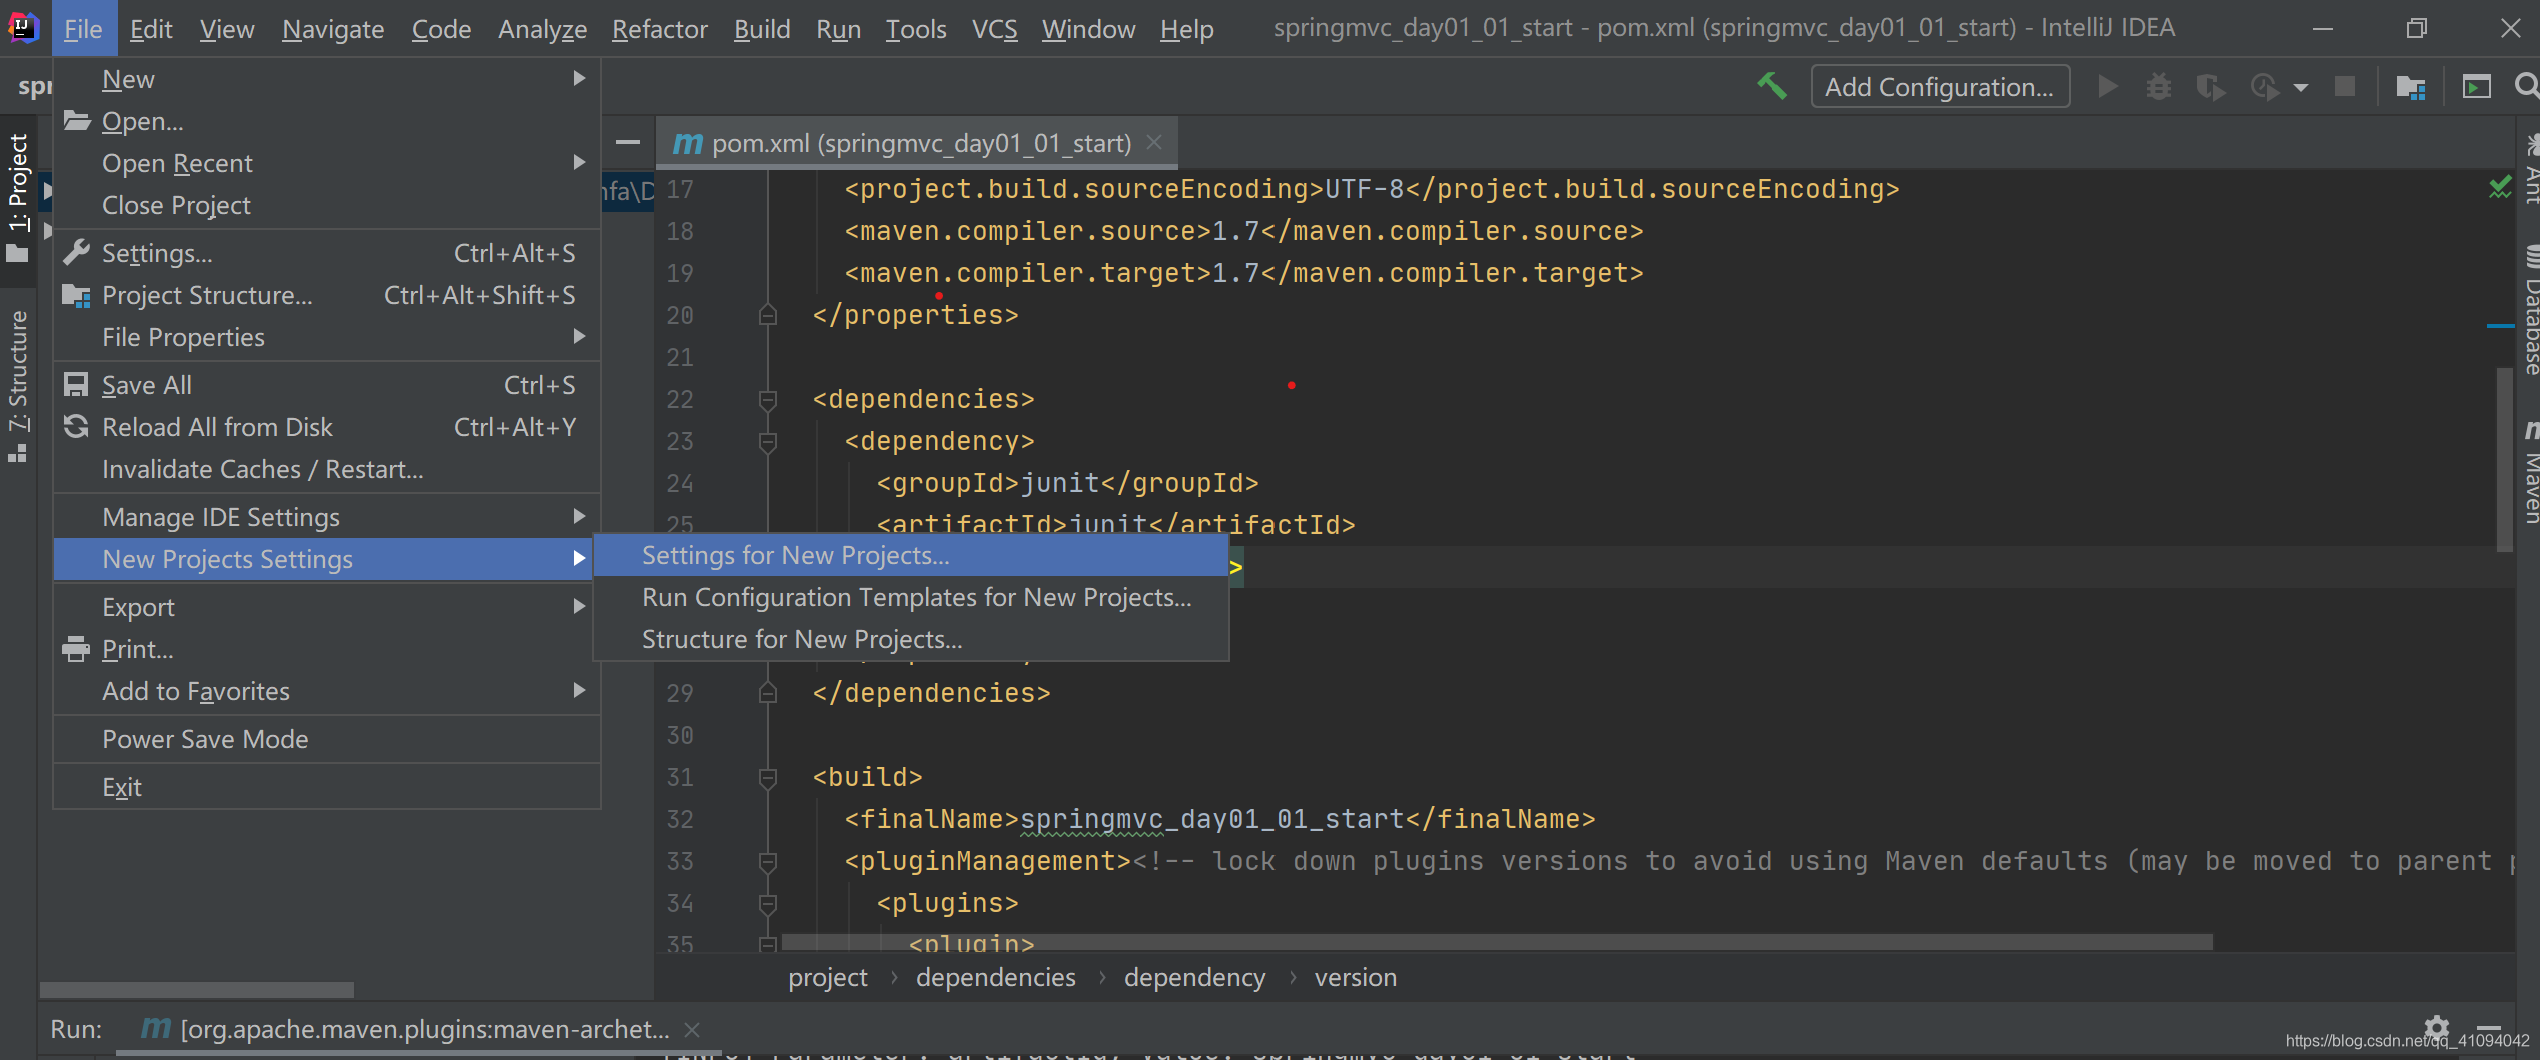Click the Reload All from Disk icon
This screenshot has width=2540, height=1060.
pyautogui.click(x=76, y=427)
